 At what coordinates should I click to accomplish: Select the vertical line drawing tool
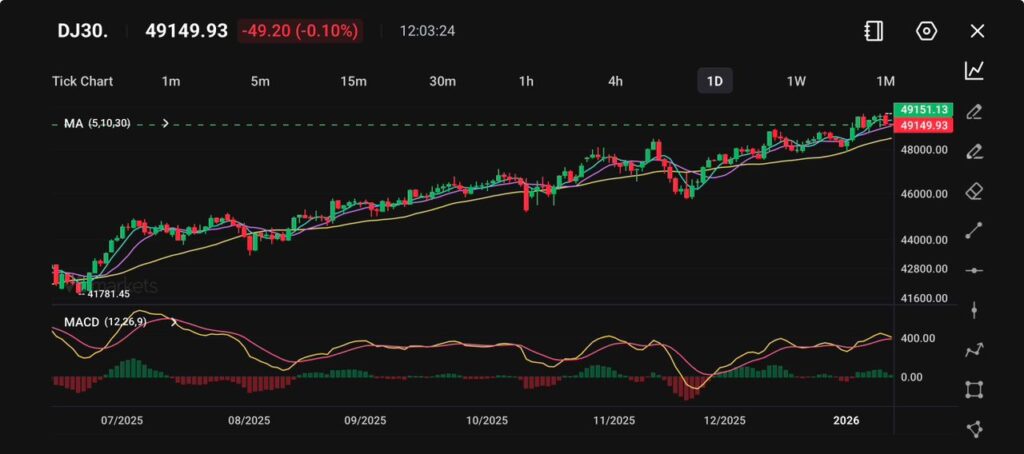[974, 310]
